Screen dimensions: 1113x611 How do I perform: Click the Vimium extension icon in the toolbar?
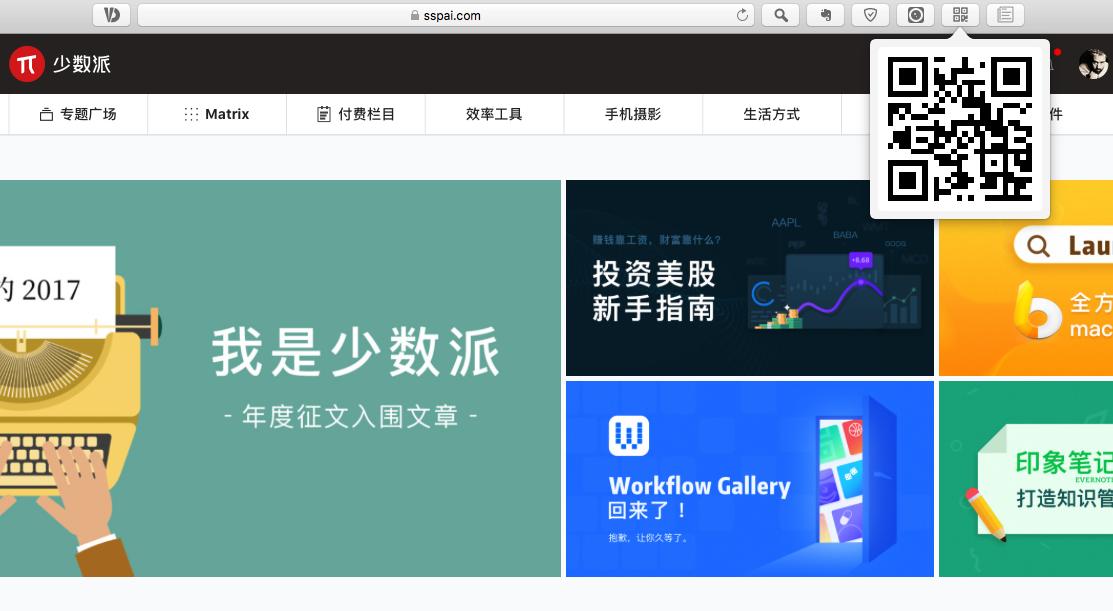111,15
